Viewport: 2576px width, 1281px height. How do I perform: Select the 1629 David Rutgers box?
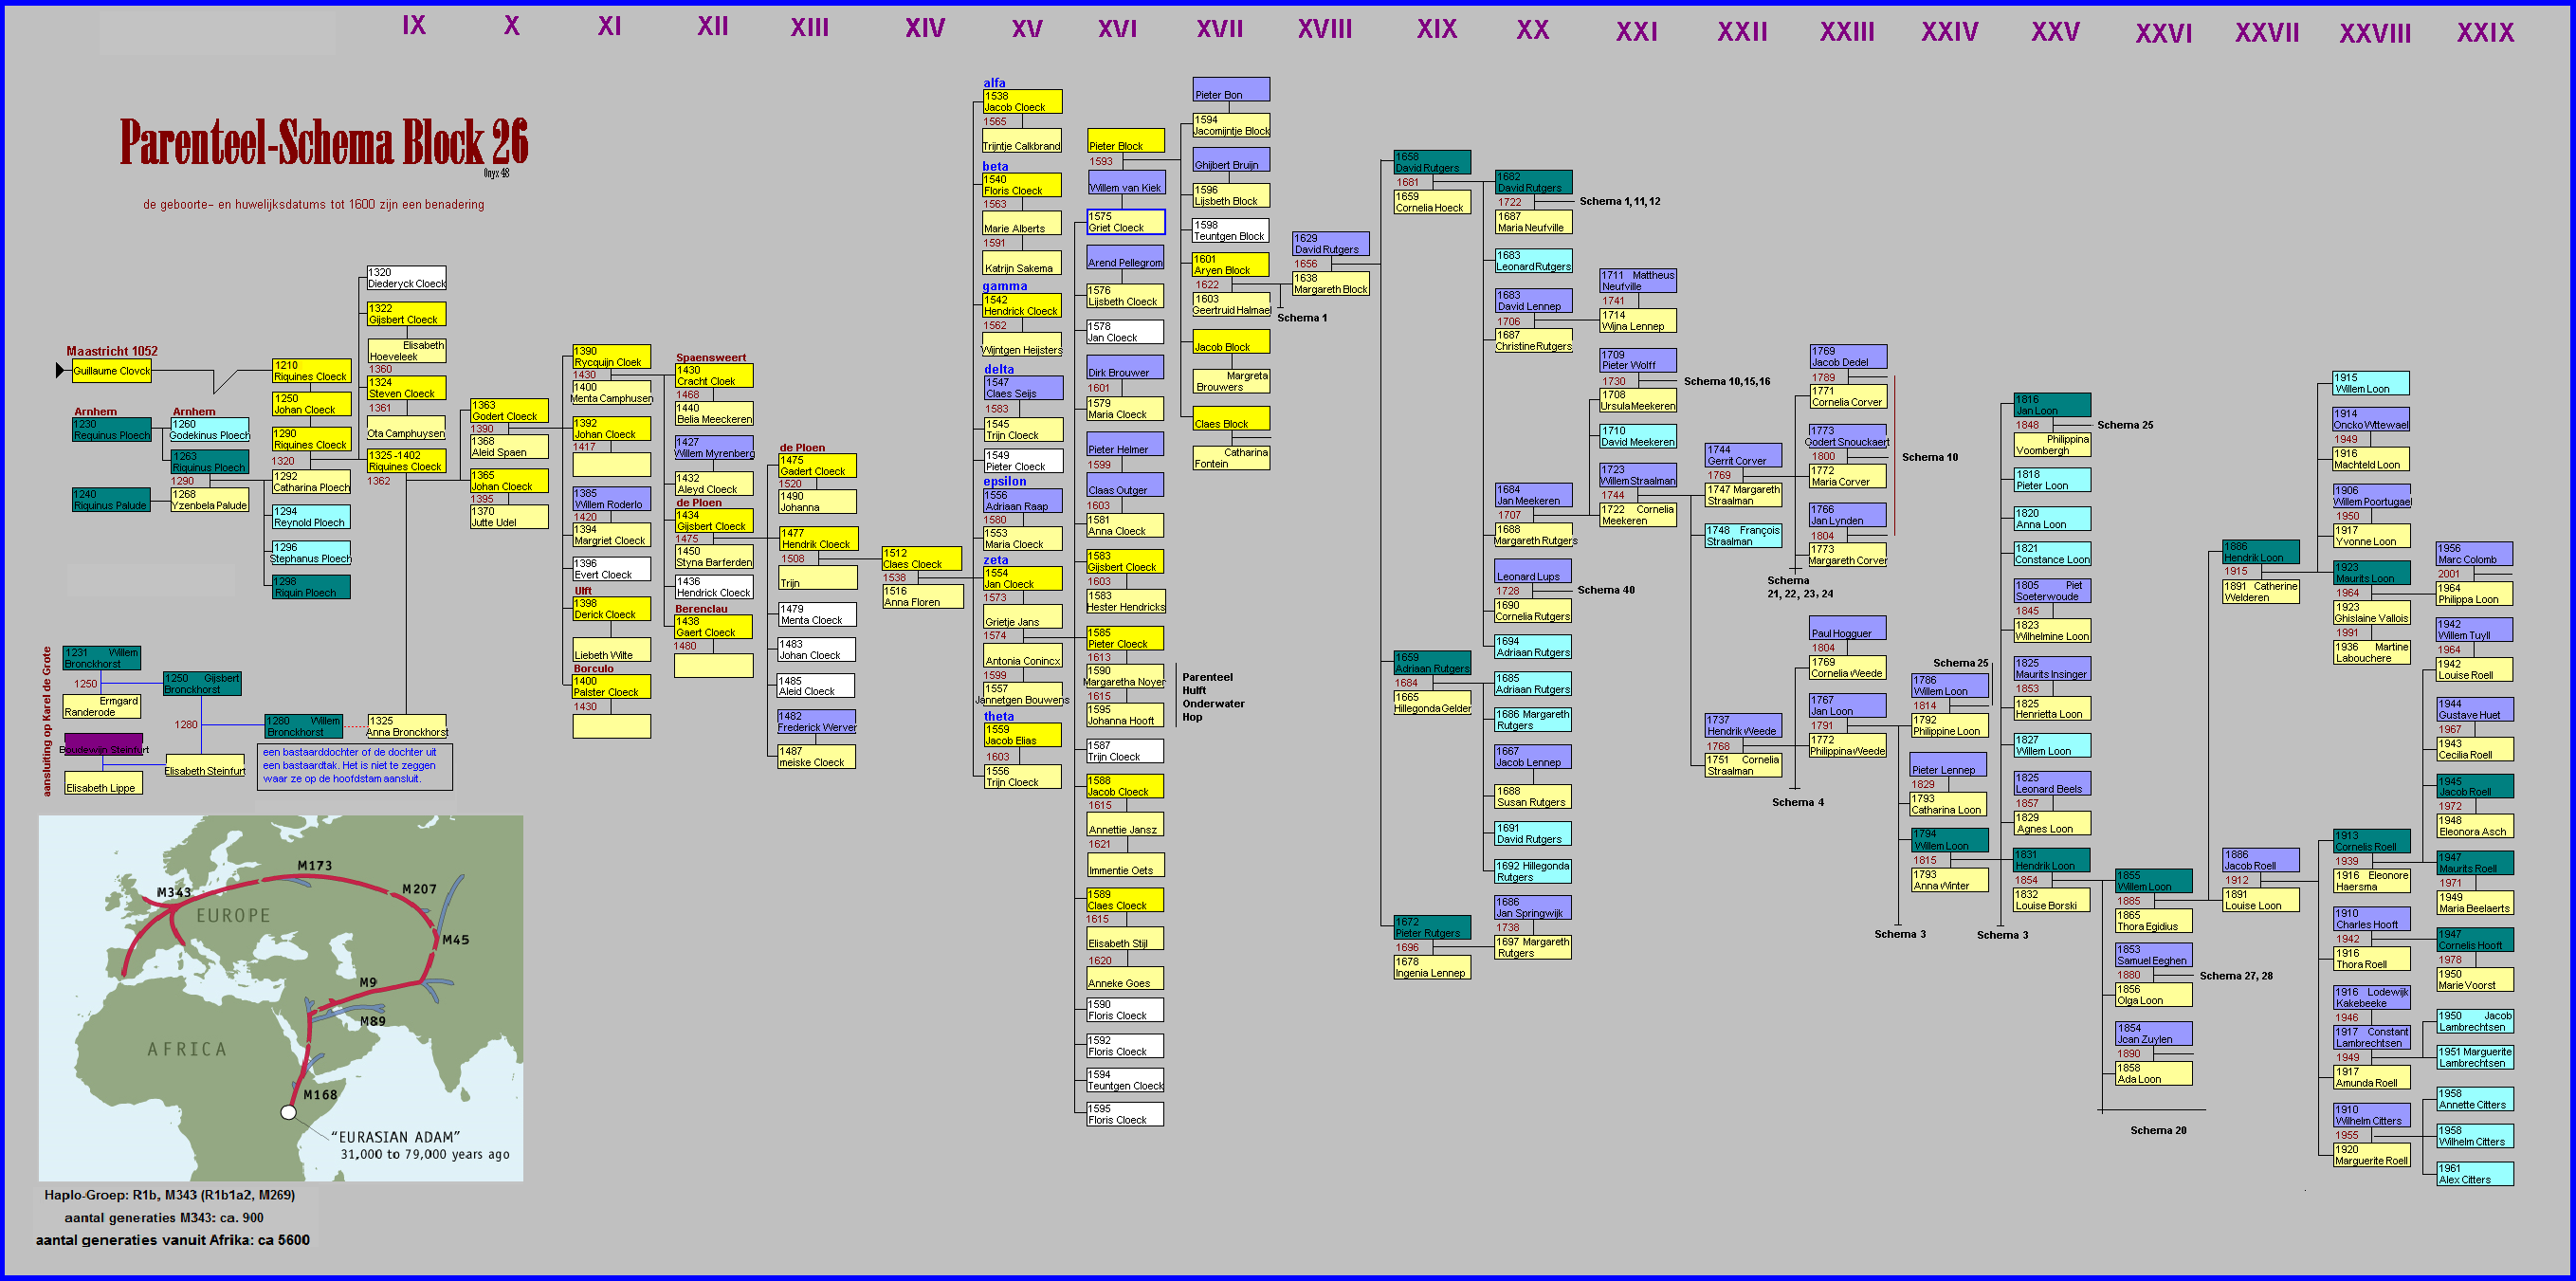(1330, 244)
